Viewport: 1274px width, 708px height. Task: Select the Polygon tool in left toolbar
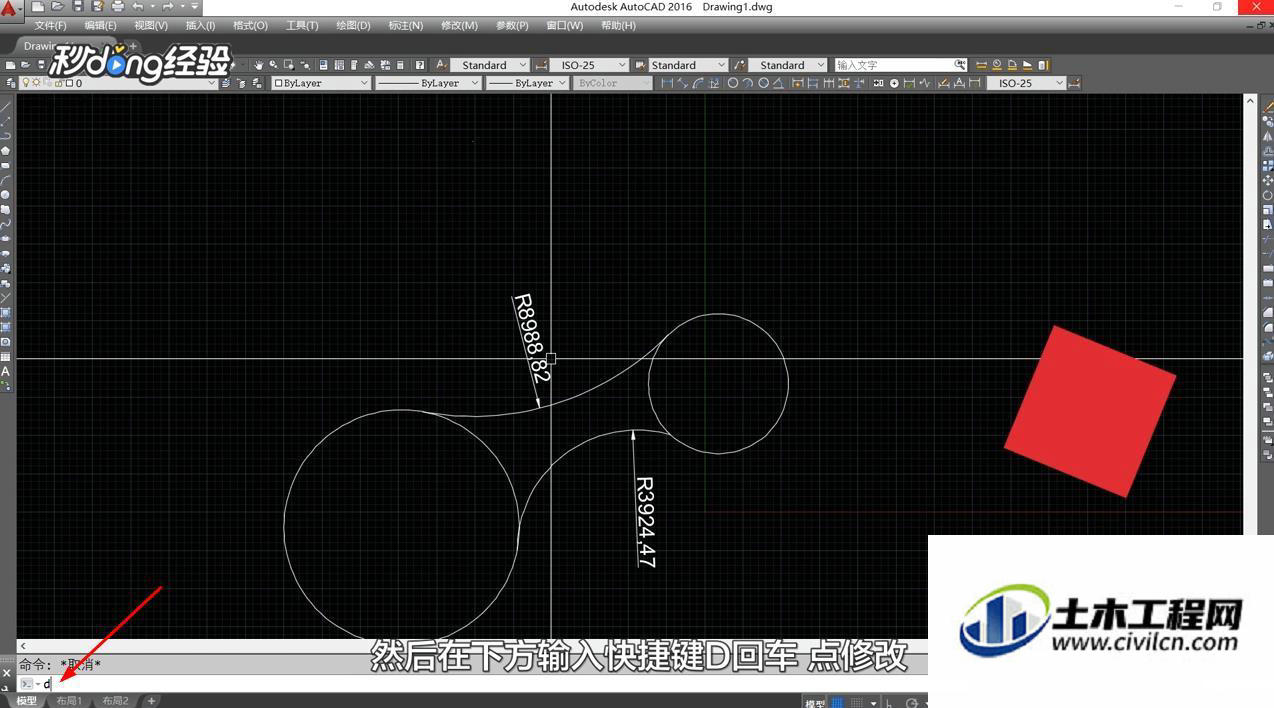(x=6, y=150)
